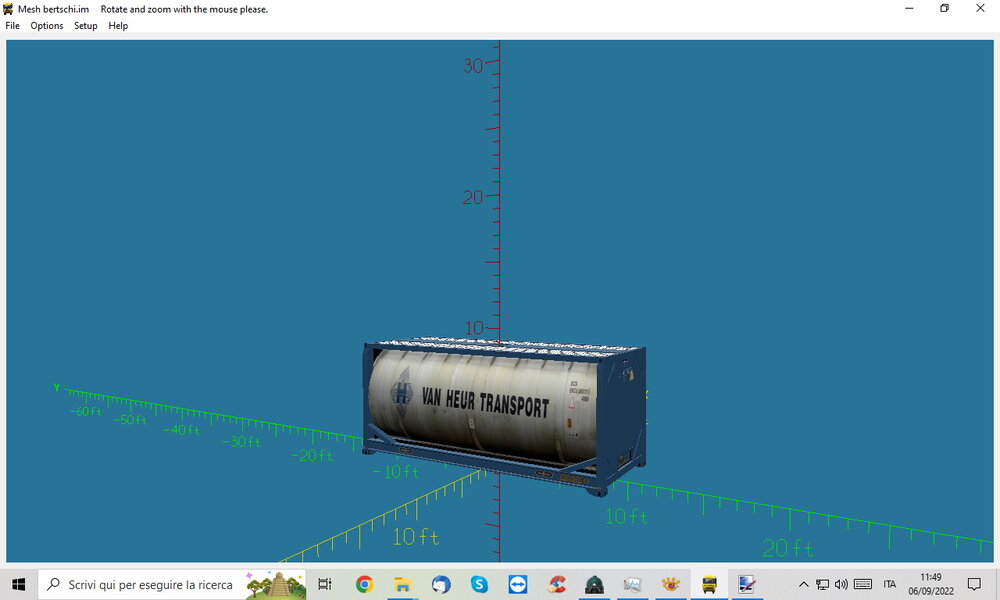
Task: Switch to yellow truck mesh viewer taskbar icon
Action: (x=709, y=584)
